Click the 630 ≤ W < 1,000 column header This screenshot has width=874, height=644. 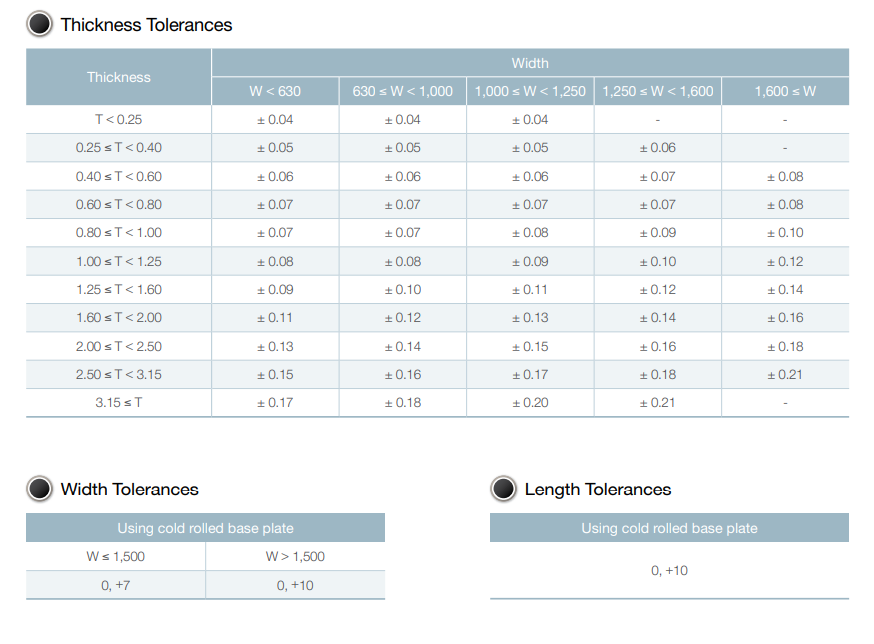(x=402, y=91)
